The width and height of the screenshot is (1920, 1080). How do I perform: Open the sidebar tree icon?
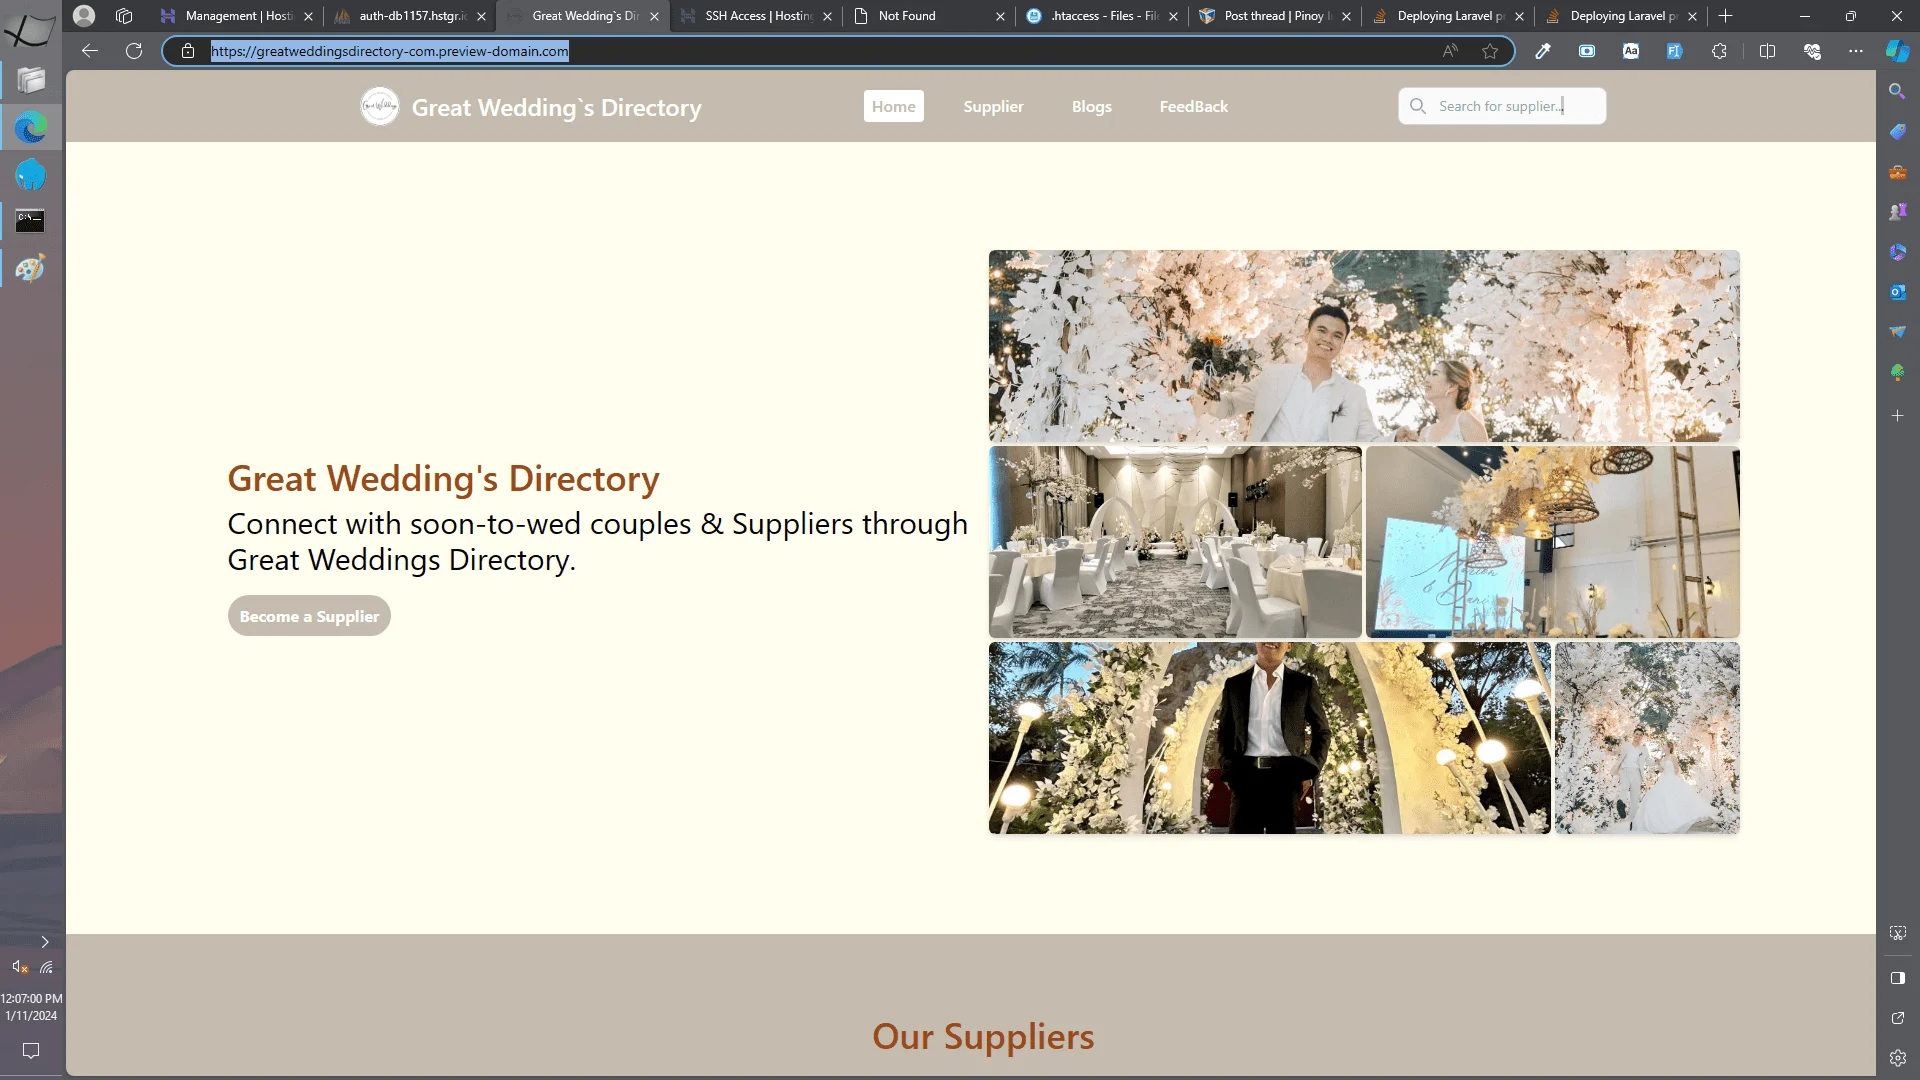1897,372
